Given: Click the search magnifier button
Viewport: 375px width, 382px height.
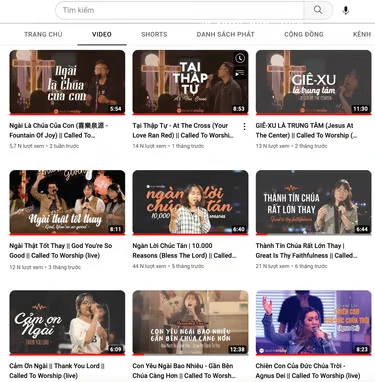Looking at the screenshot, I should click(x=318, y=10).
